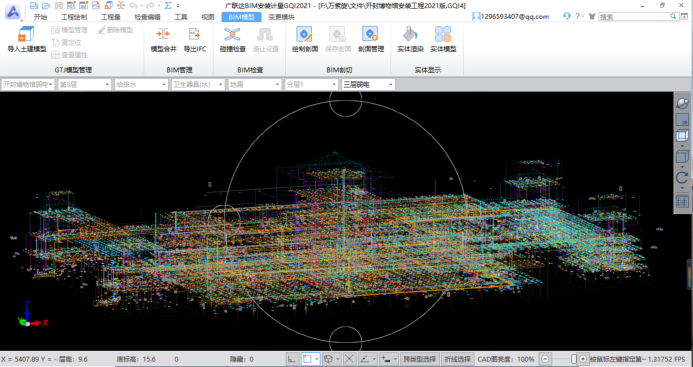Viewport: 693px width, 367px height.
Task: Toggle the 折线选择 polyline selection mode
Action: [x=457, y=359]
